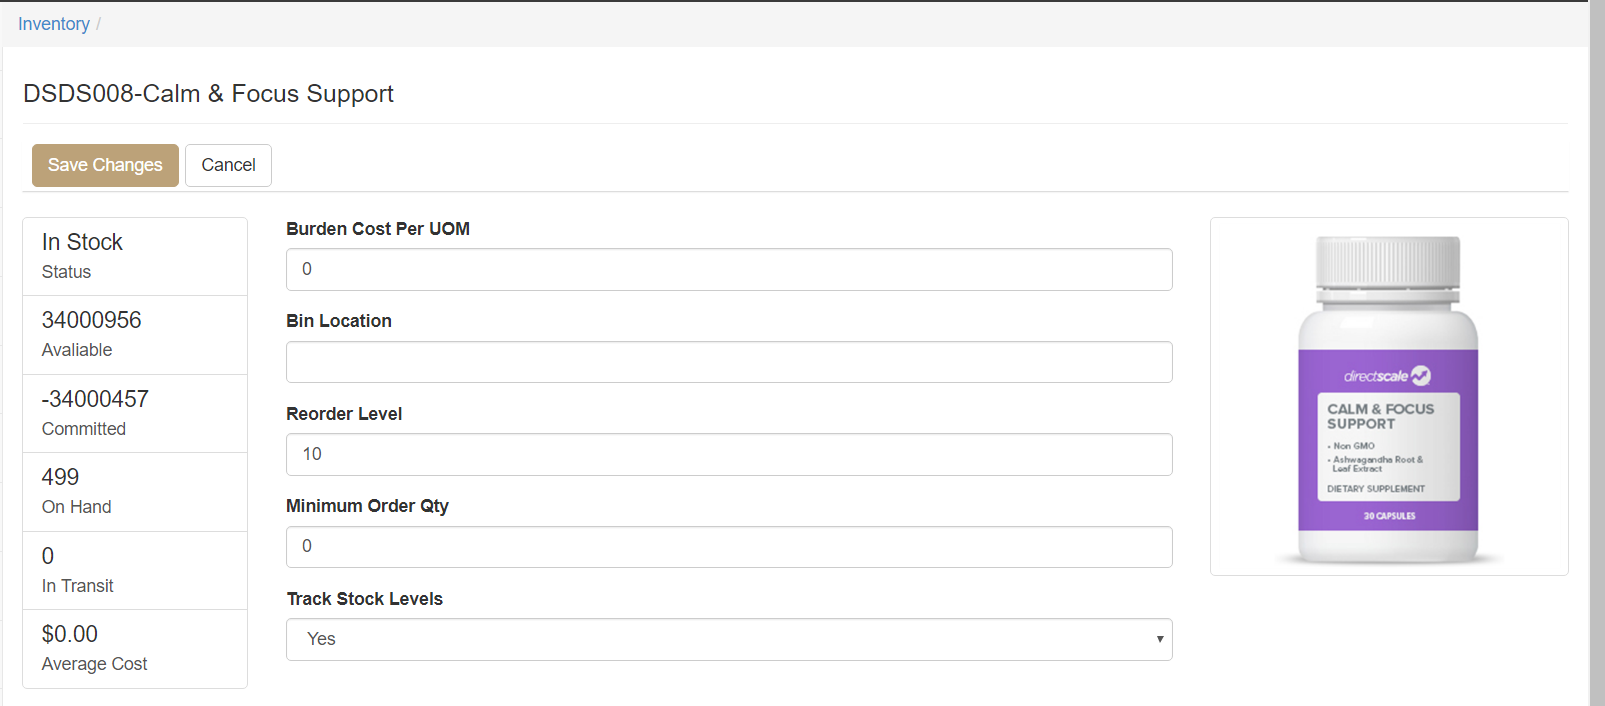Focus the Bin Location input
This screenshot has height=706, width=1605.
[729, 362]
